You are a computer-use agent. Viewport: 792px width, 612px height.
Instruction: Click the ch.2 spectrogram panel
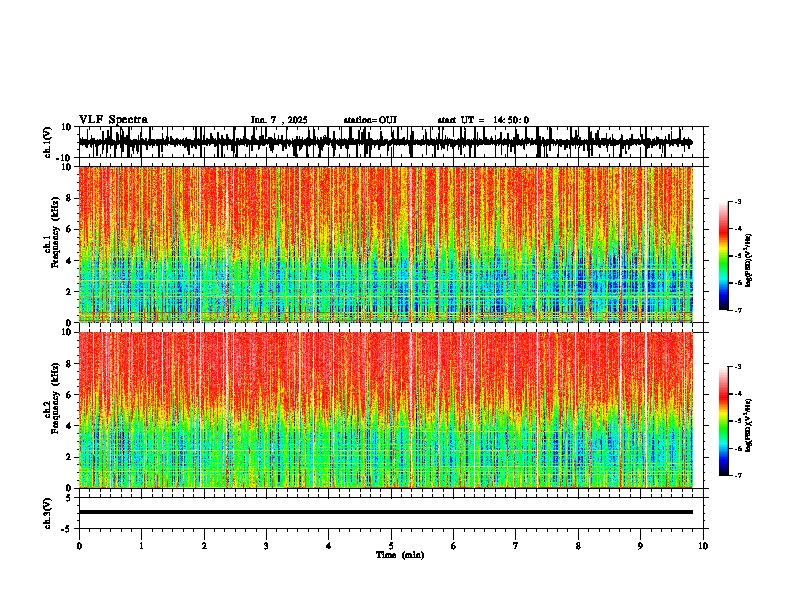point(385,410)
